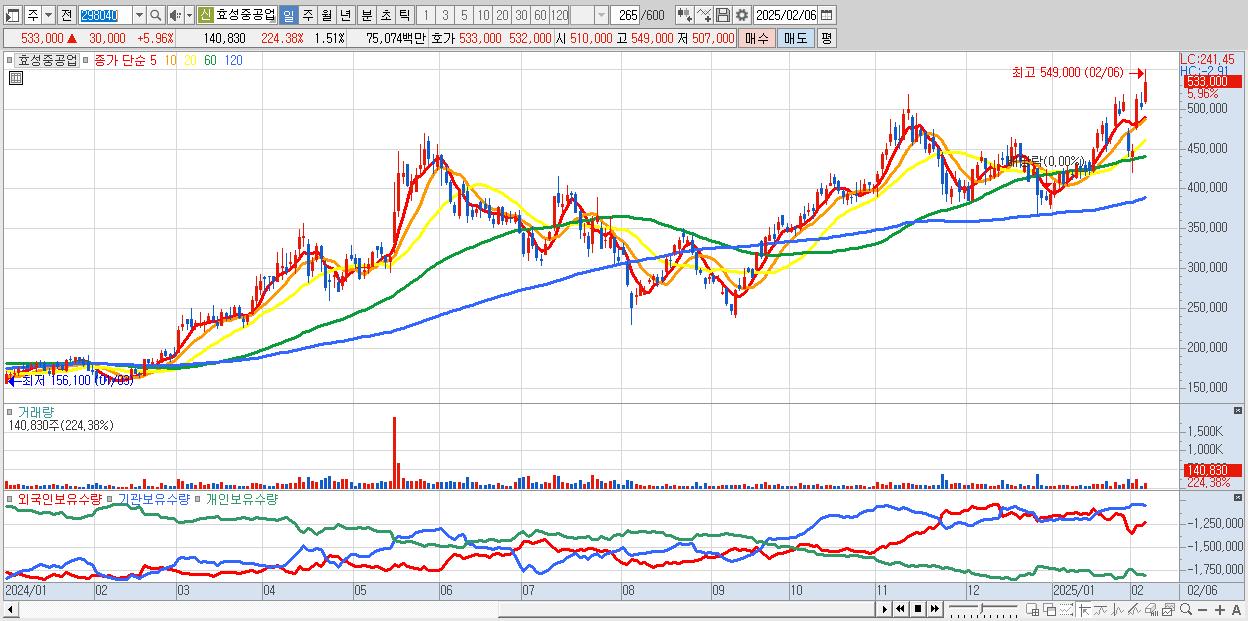The height and width of the screenshot is (621, 1248).
Task: Expand the dropdown next to the speaker icon
Action: (x=189, y=16)
